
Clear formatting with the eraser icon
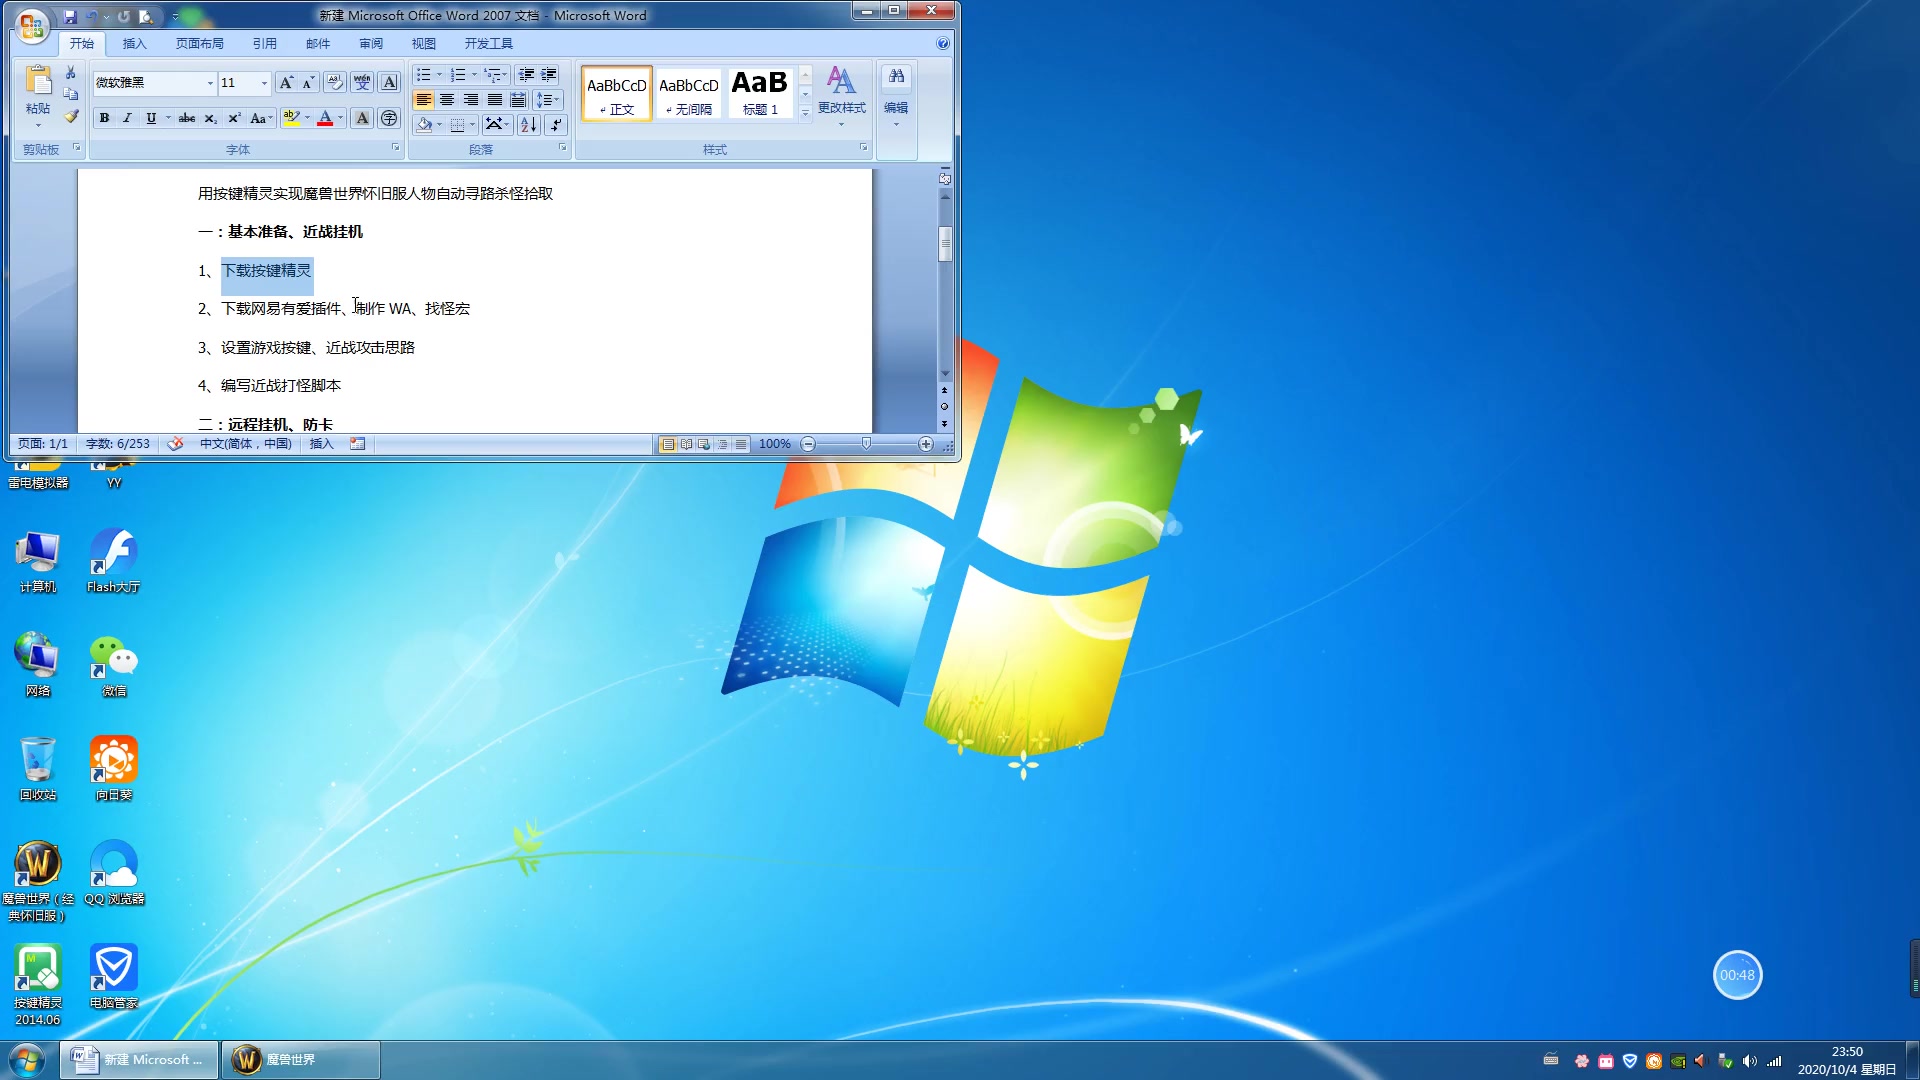(334, 83)
